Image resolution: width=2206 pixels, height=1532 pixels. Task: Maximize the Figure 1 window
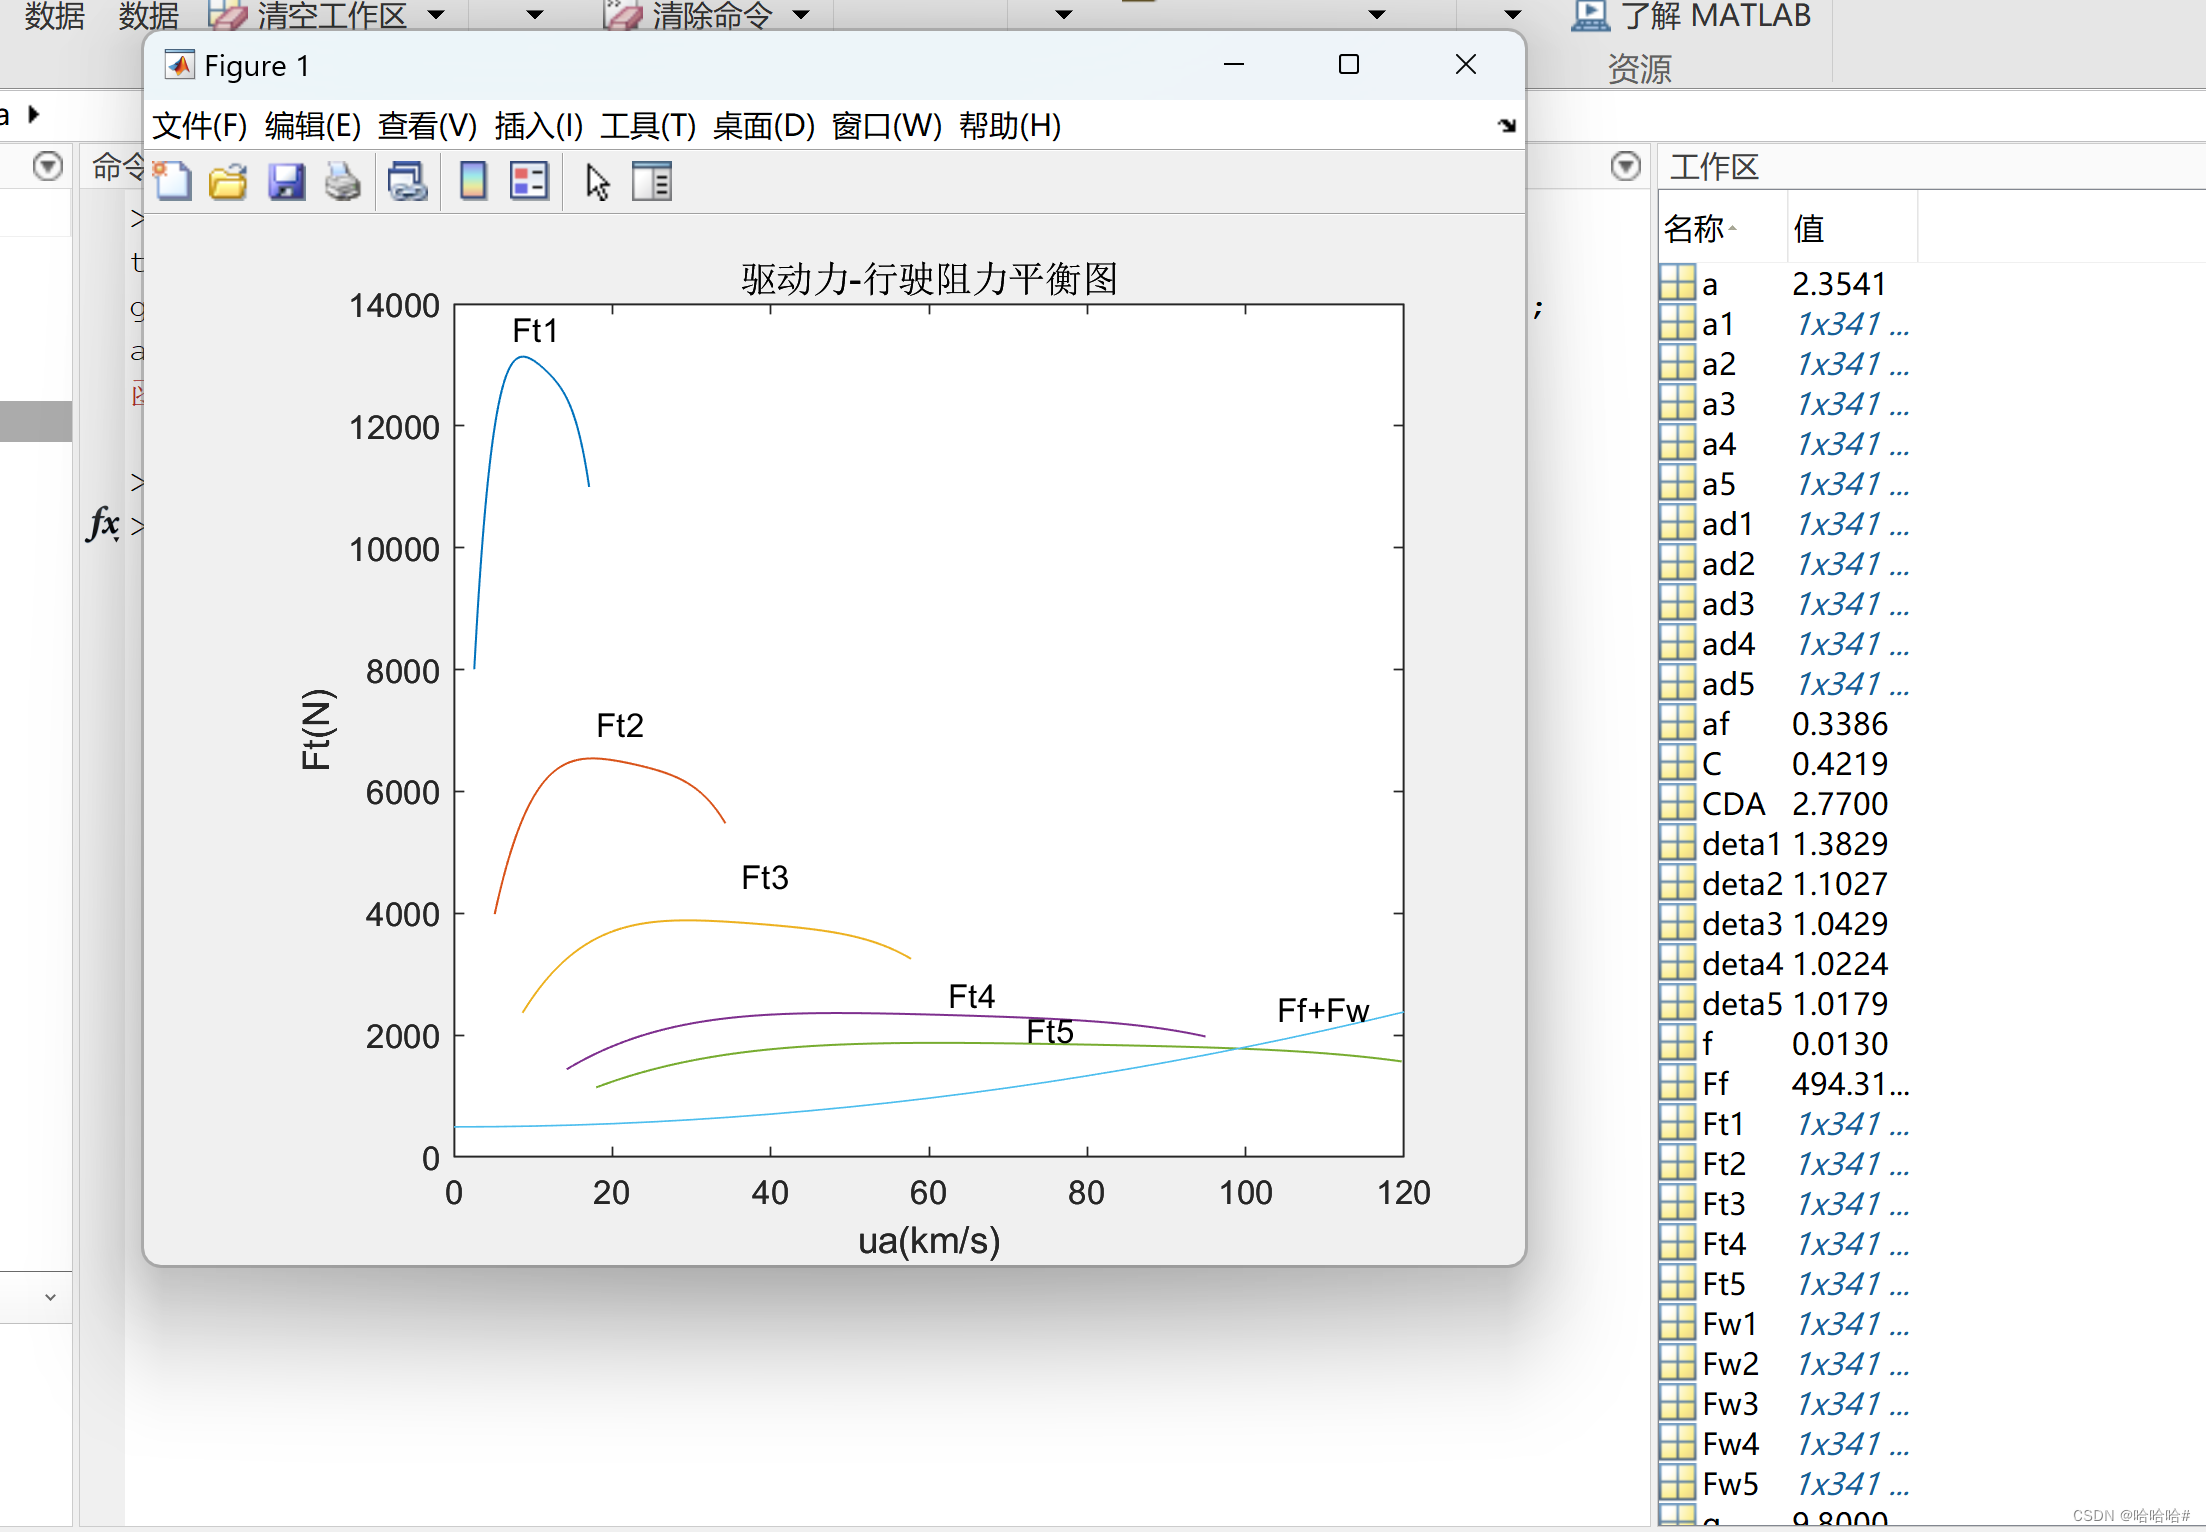(x=1349, y=65)
